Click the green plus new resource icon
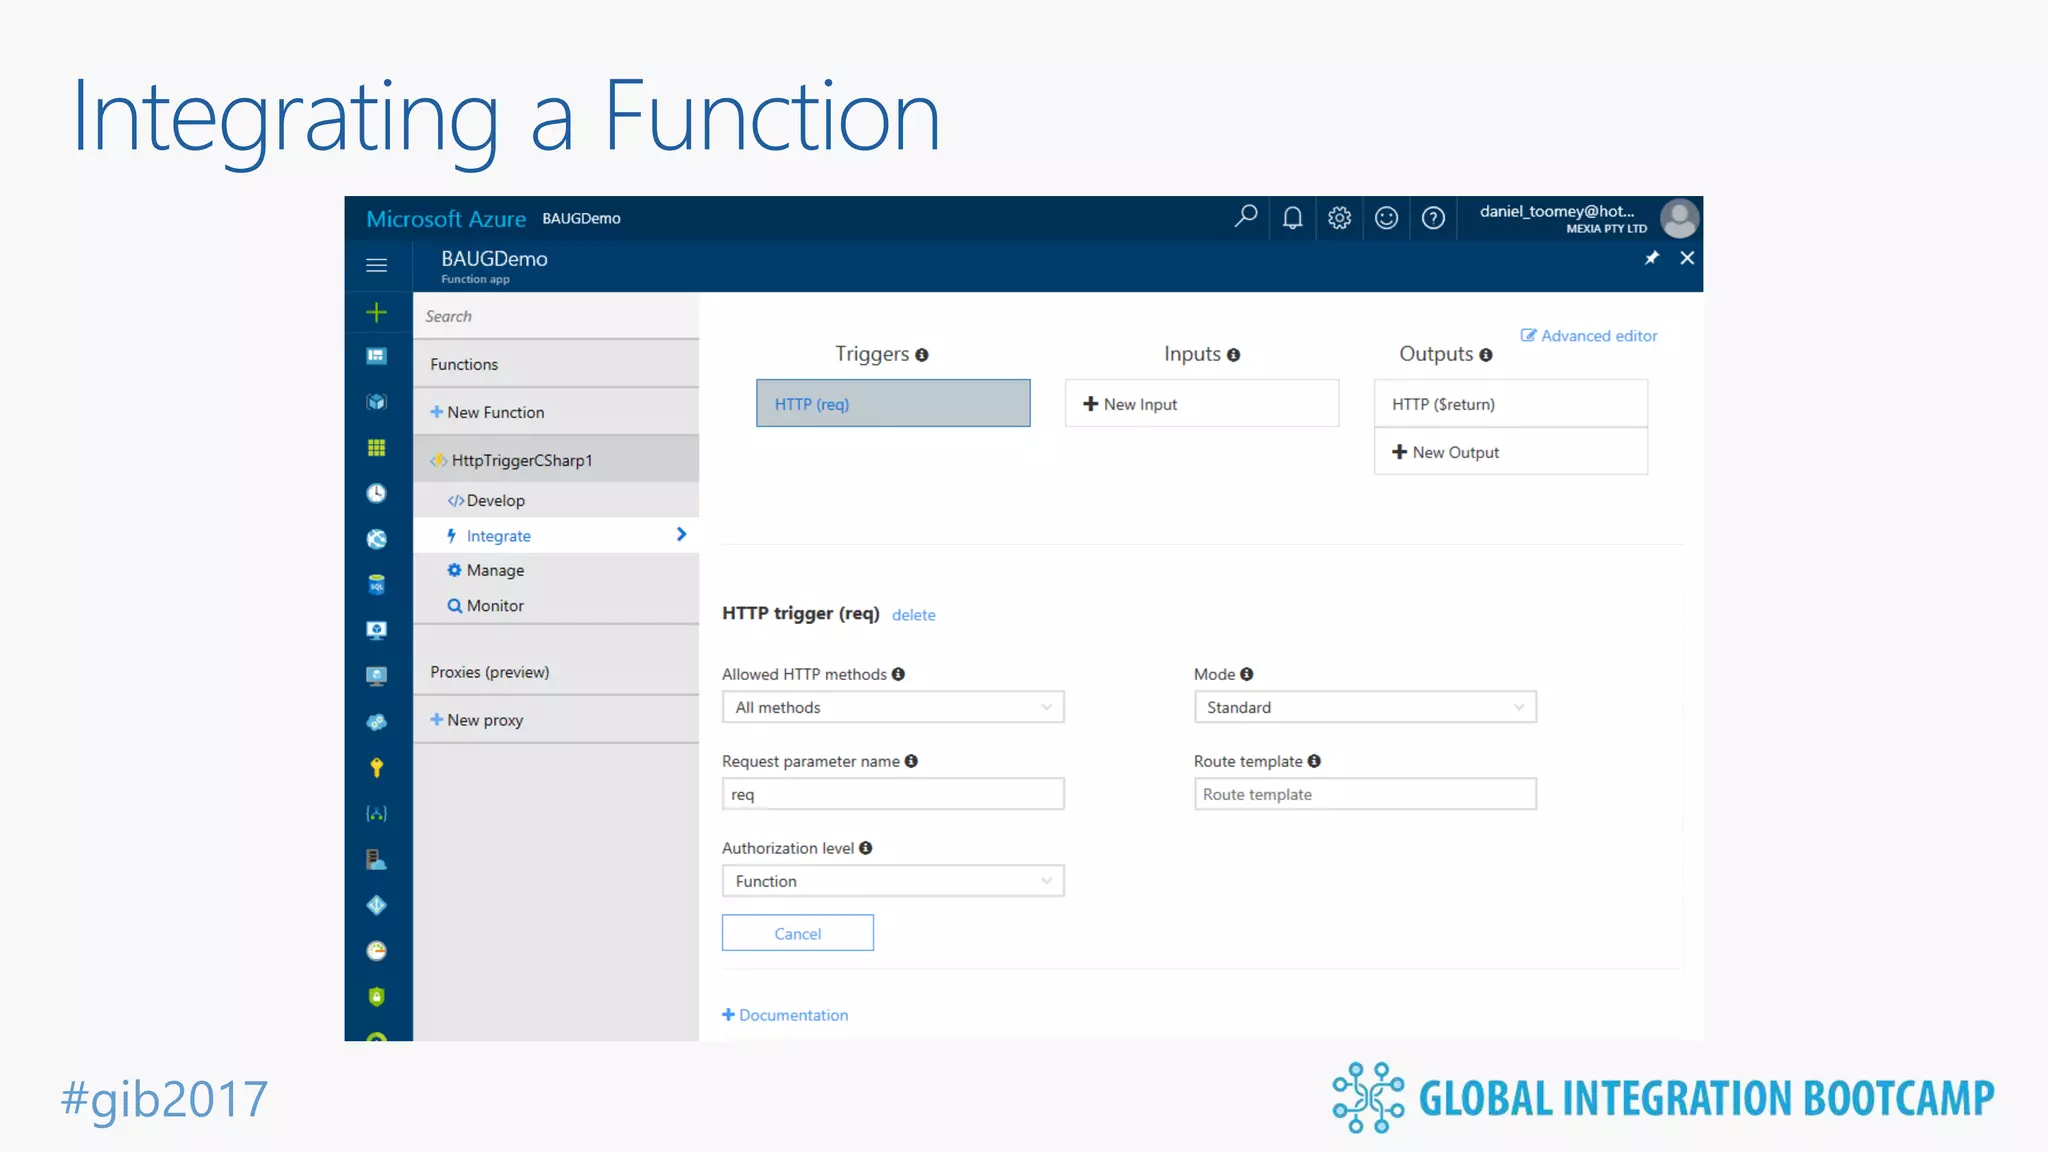Image resolution: width=2048 pixels, height=1152 pixels. coord(377,312)
